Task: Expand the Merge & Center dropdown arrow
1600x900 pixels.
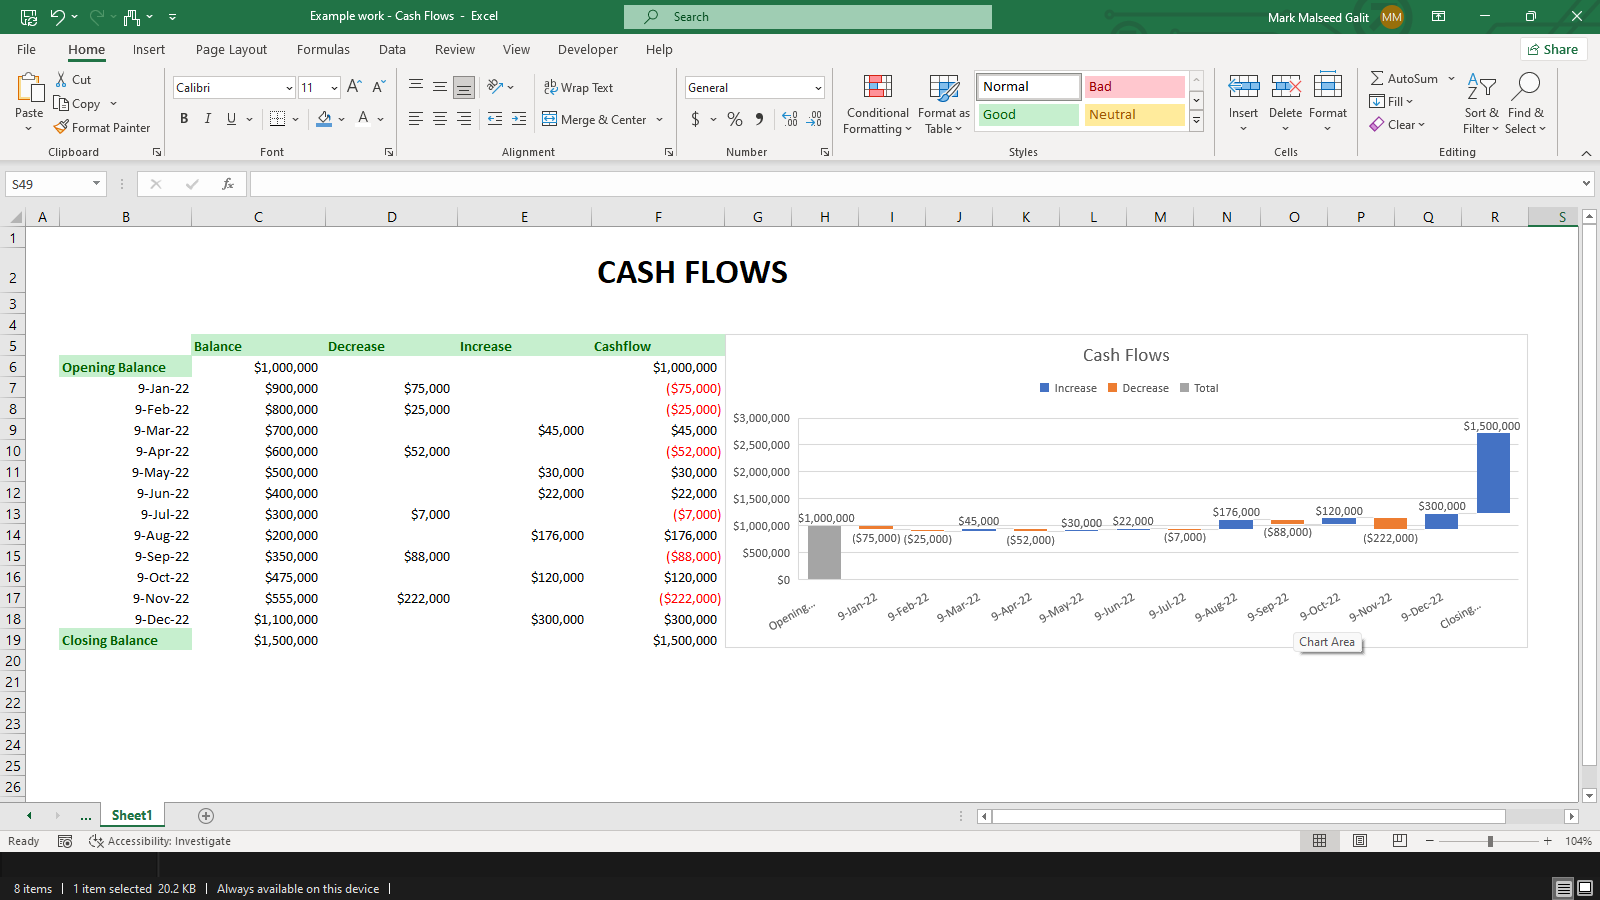Action: 660,120
